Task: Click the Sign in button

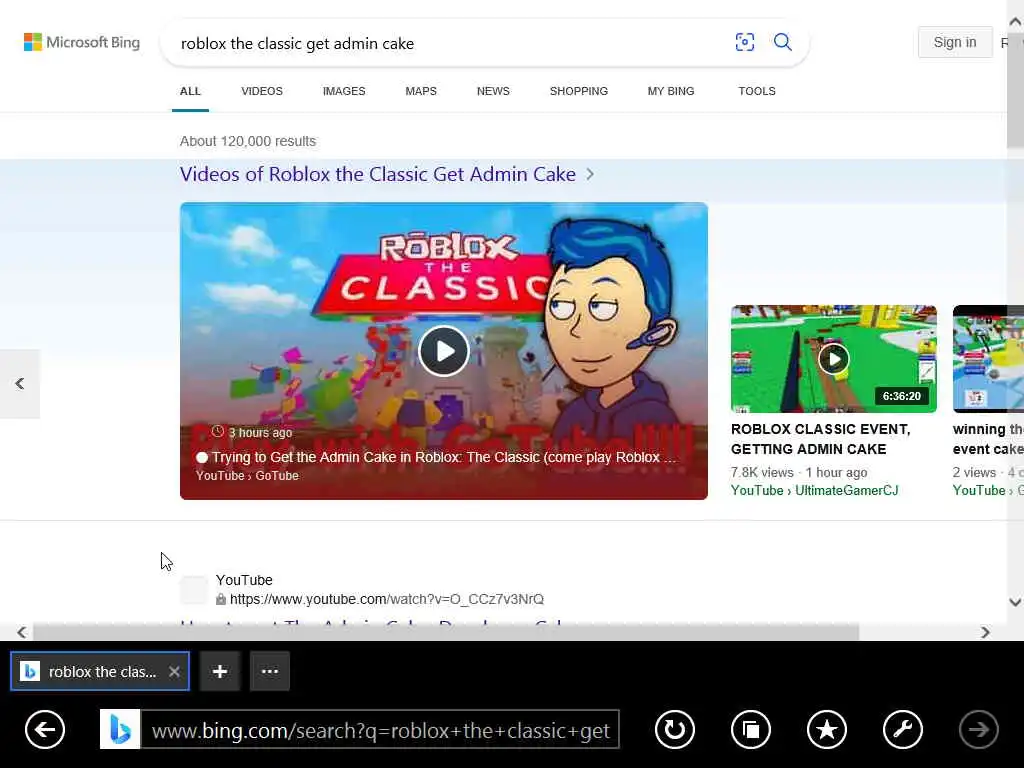Action: [955, 42]
